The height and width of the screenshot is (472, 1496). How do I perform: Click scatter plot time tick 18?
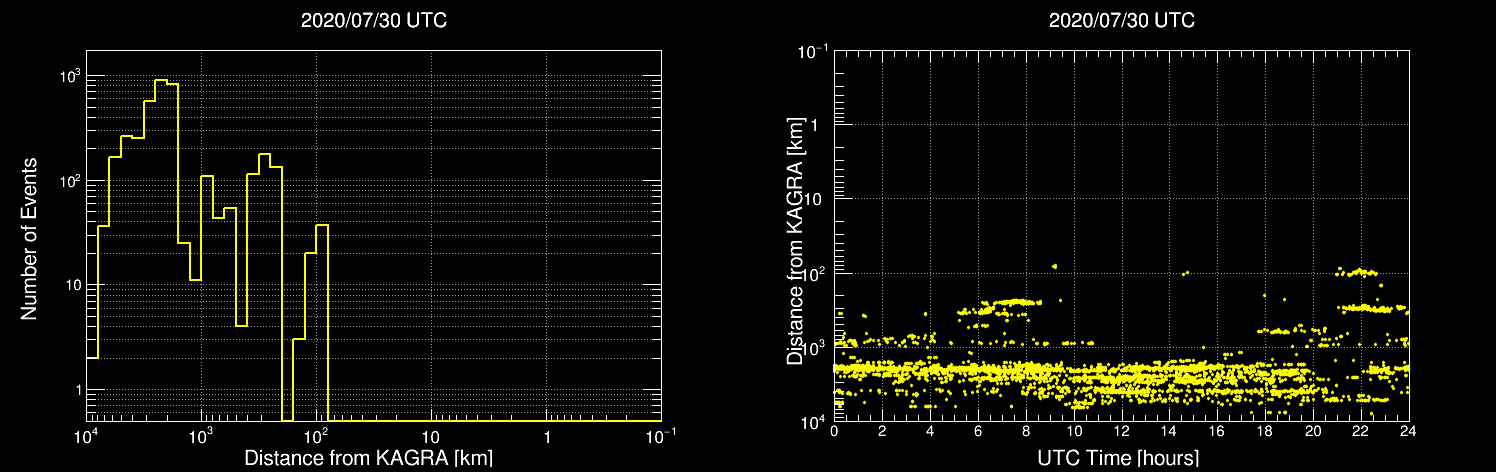click(1266, 431)
